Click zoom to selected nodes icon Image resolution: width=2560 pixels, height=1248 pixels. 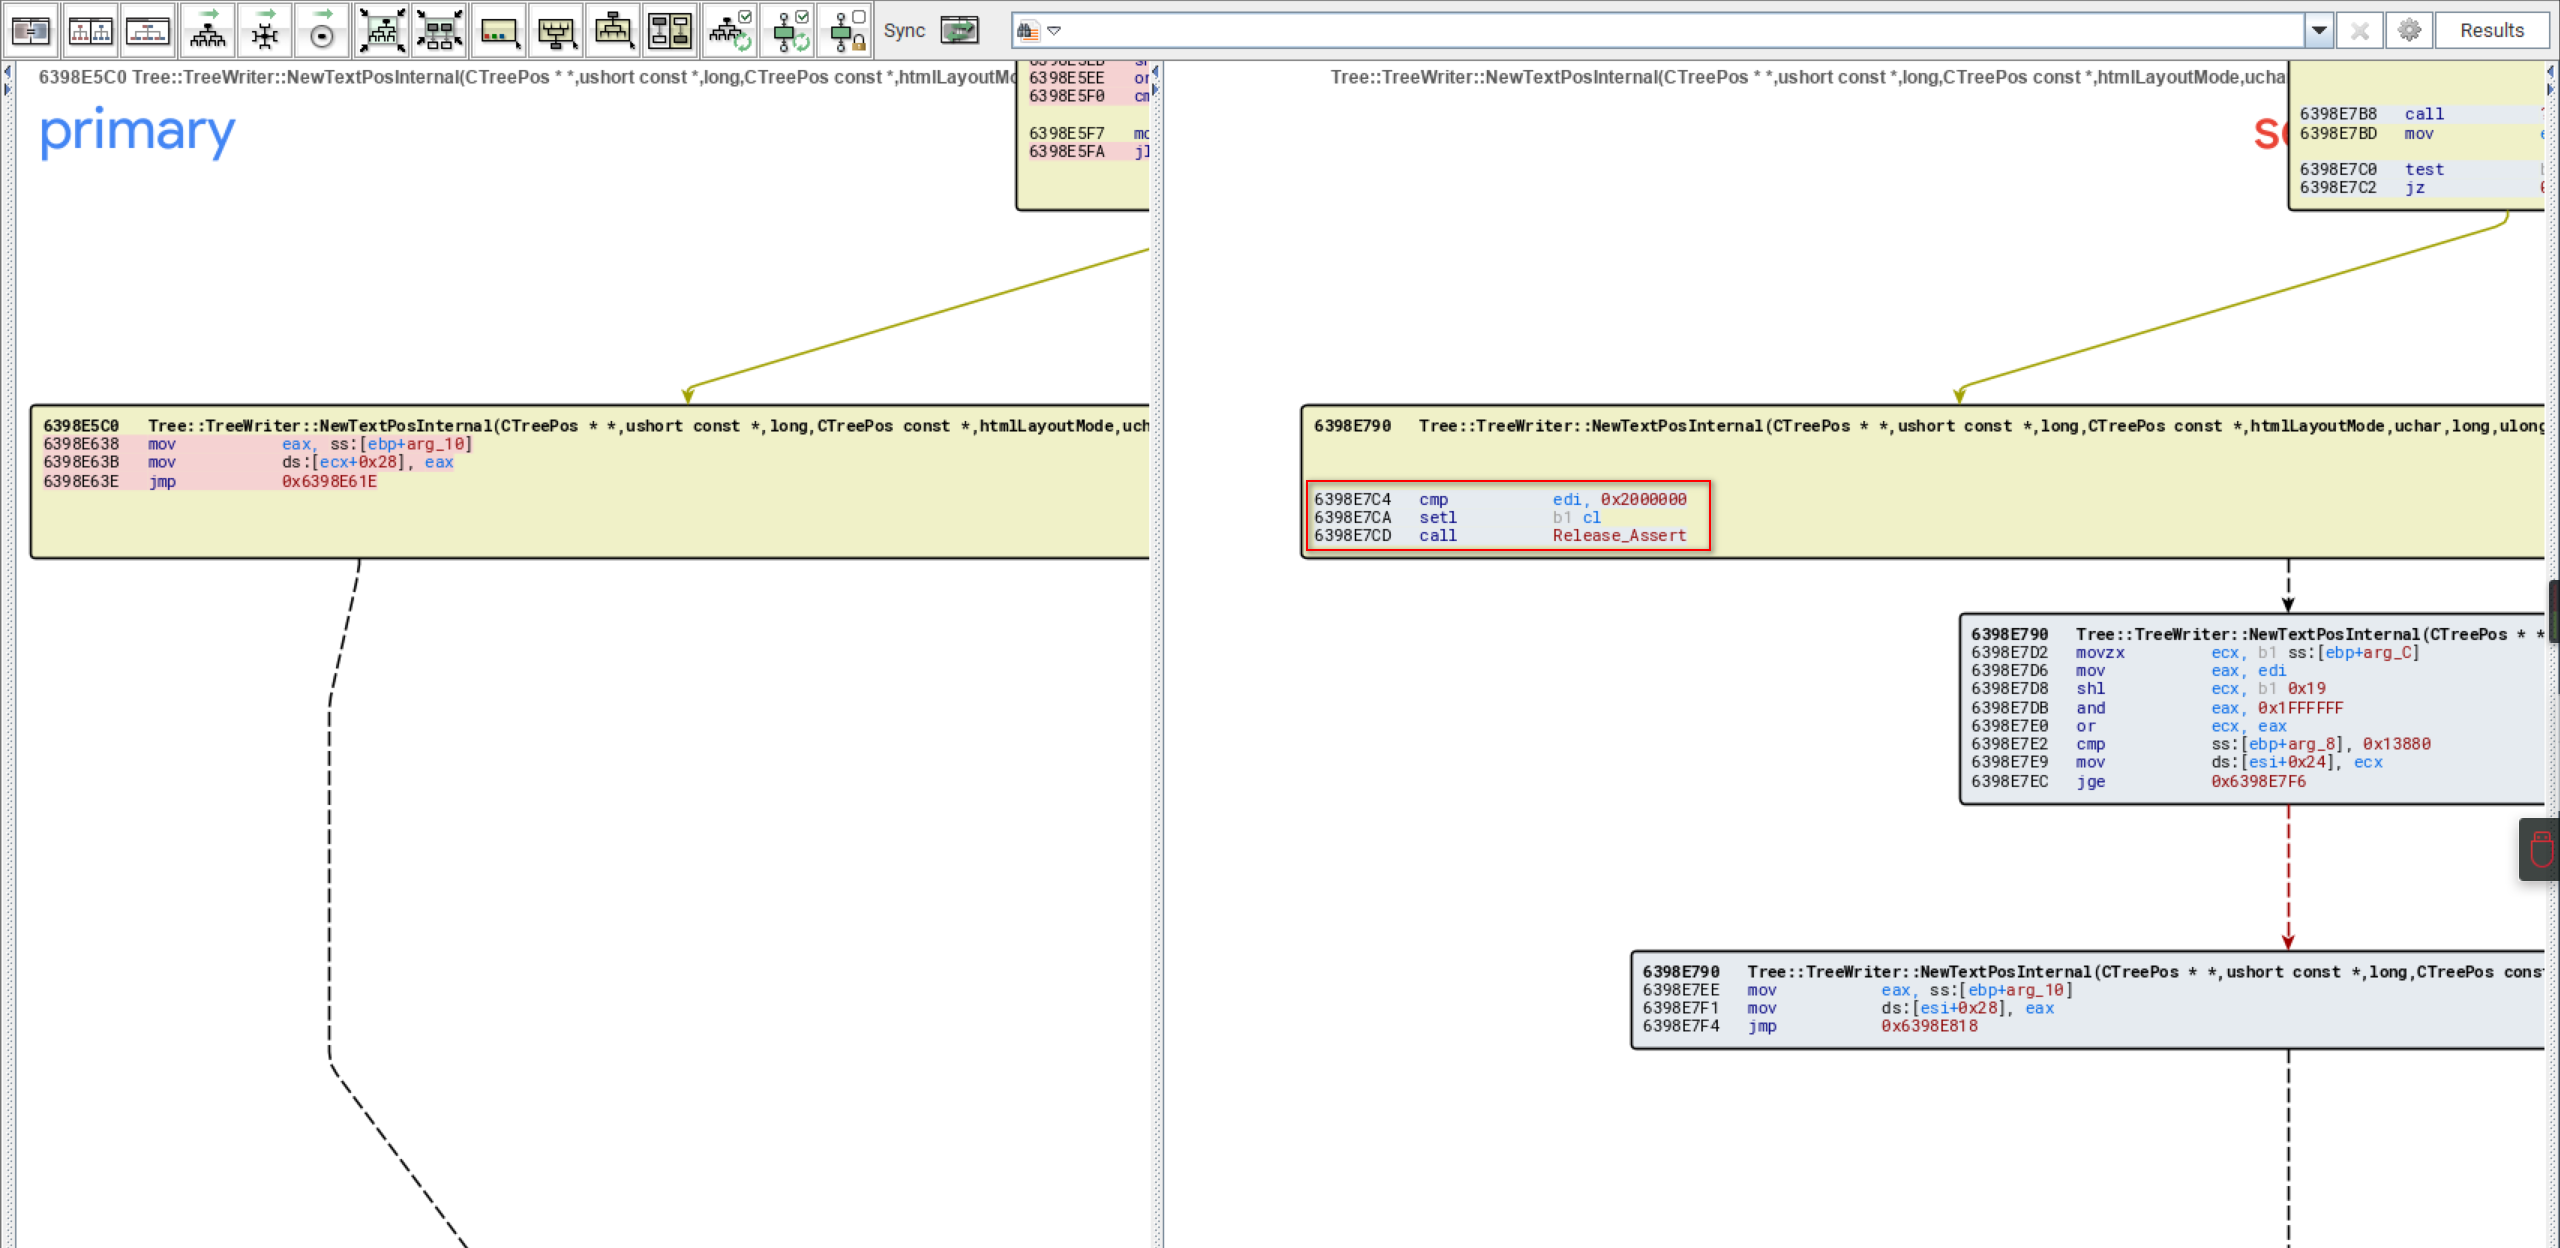click(440, 31)
